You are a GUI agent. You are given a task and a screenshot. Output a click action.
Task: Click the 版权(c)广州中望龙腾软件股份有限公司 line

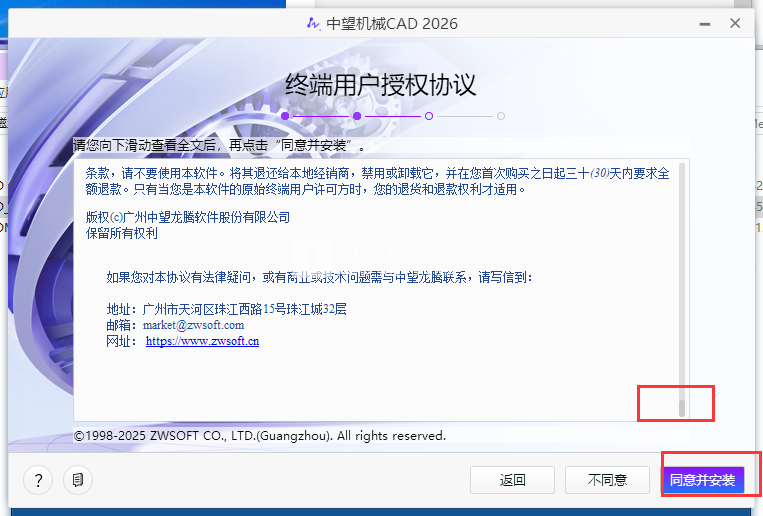pos(188,217)
